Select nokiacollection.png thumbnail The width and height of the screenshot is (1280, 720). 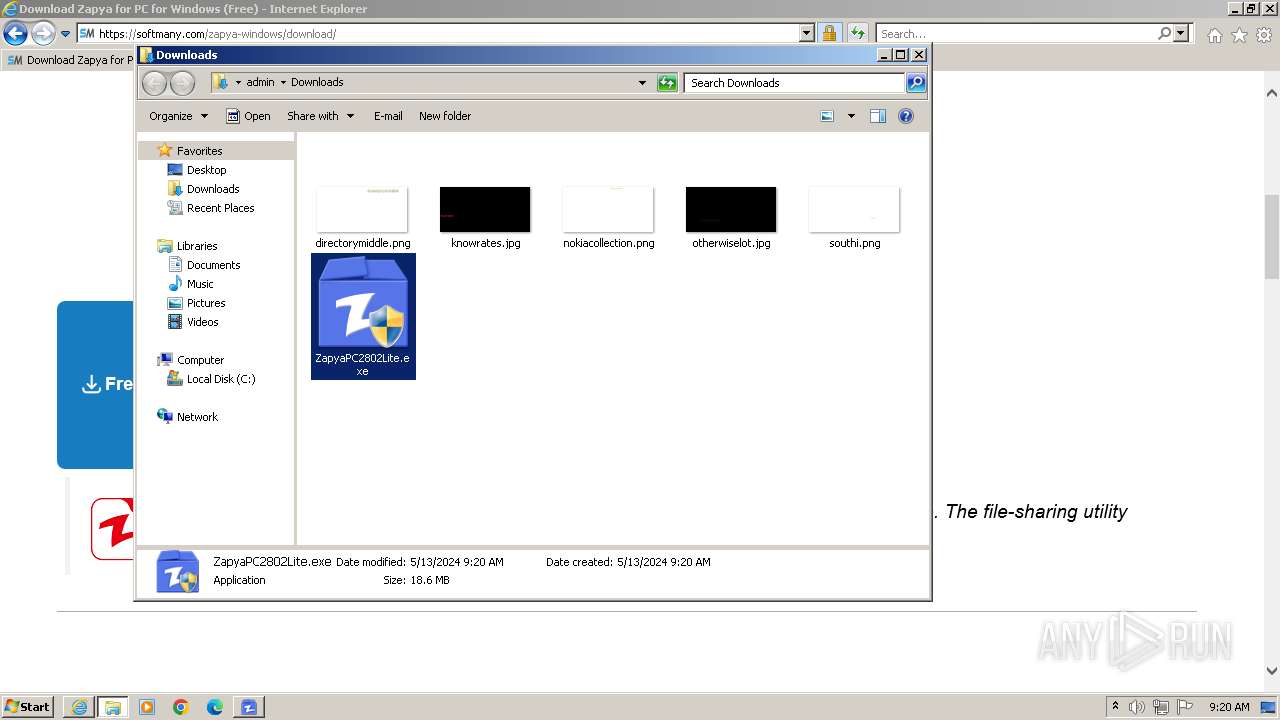(608, 210)
